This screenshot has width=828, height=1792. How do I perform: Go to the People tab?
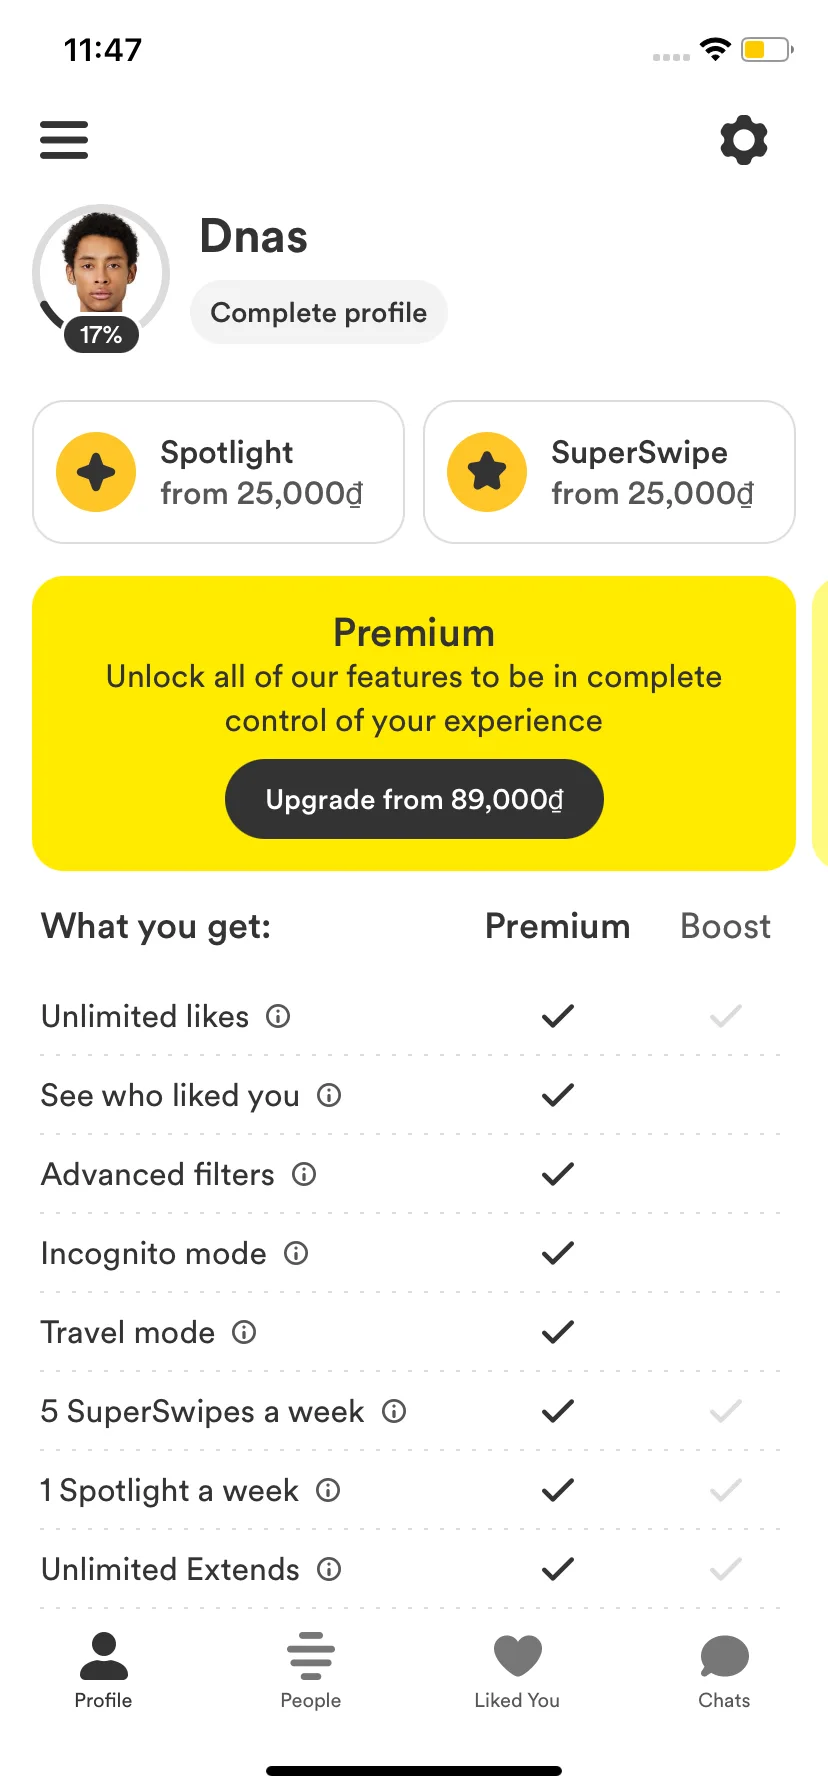pos(311,1671)
